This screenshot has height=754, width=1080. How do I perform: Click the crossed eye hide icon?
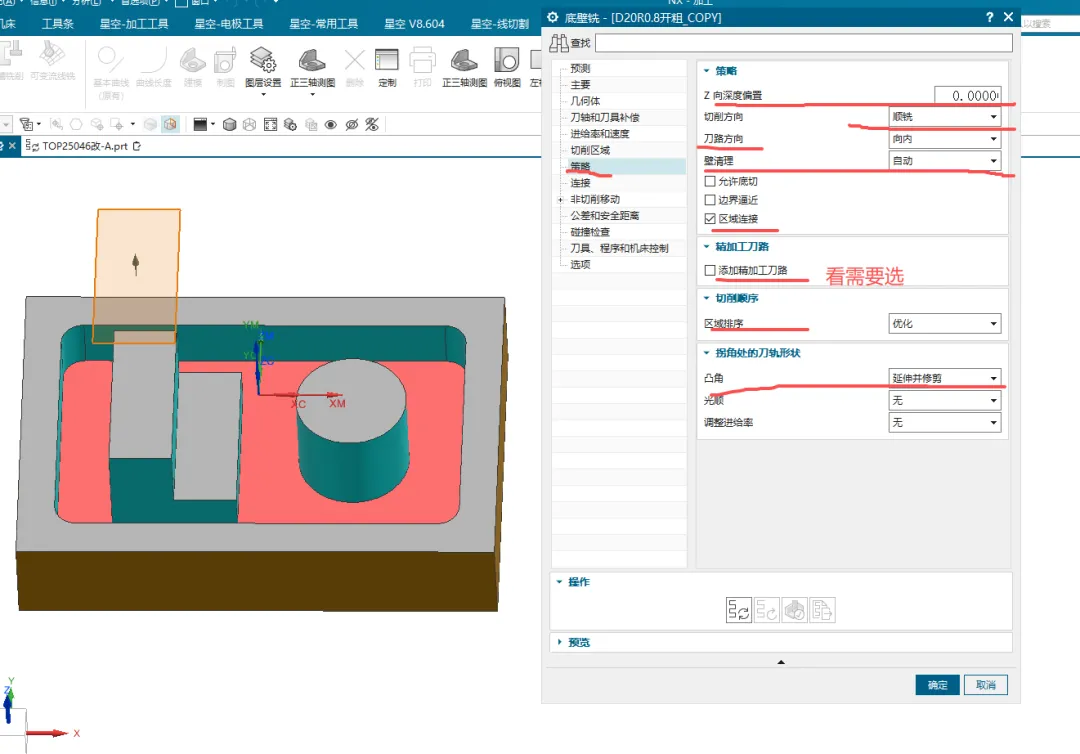click(352, 125)
